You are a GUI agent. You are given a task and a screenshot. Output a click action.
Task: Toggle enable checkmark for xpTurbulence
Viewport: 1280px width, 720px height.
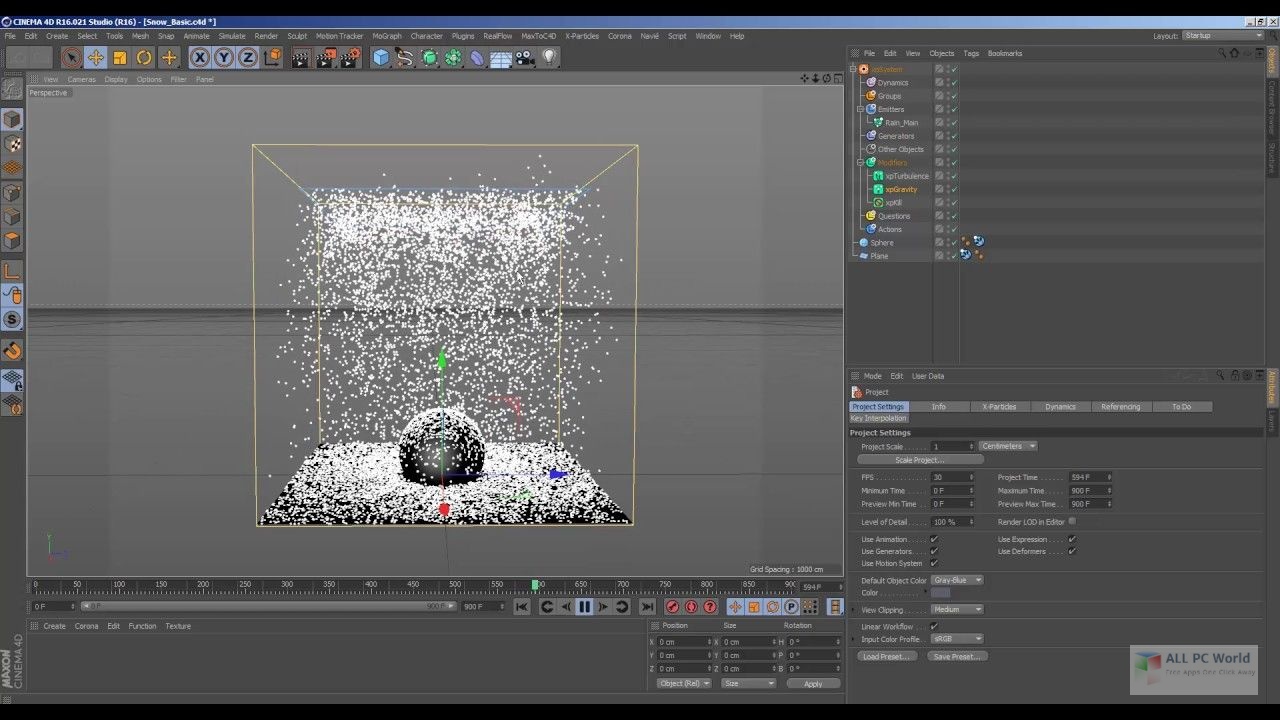coord(954,176)
